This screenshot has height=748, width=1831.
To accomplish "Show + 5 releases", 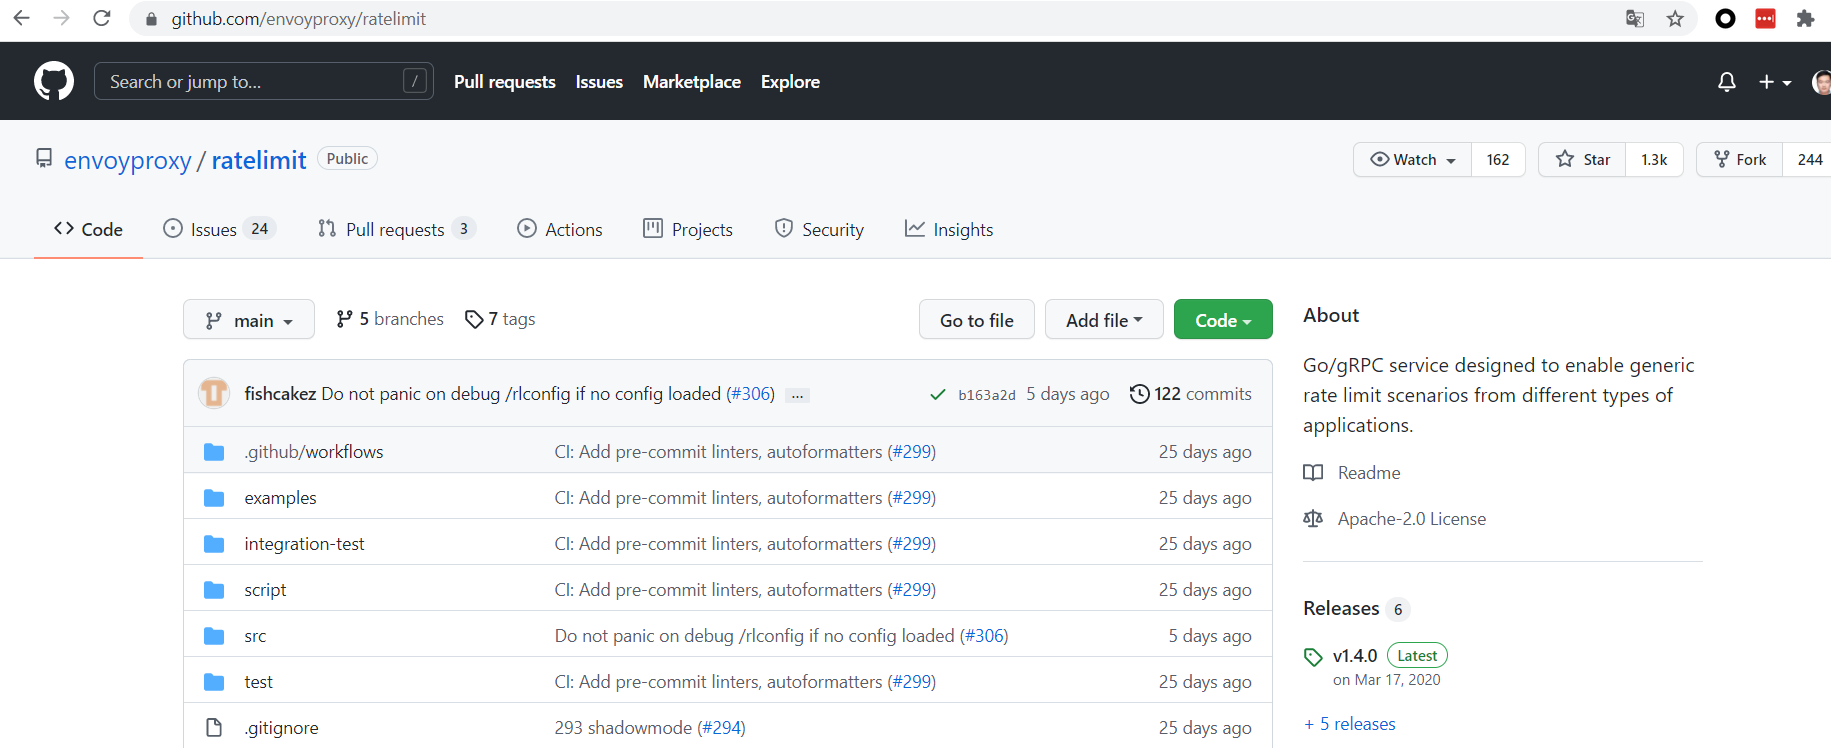I will 1350,724.
